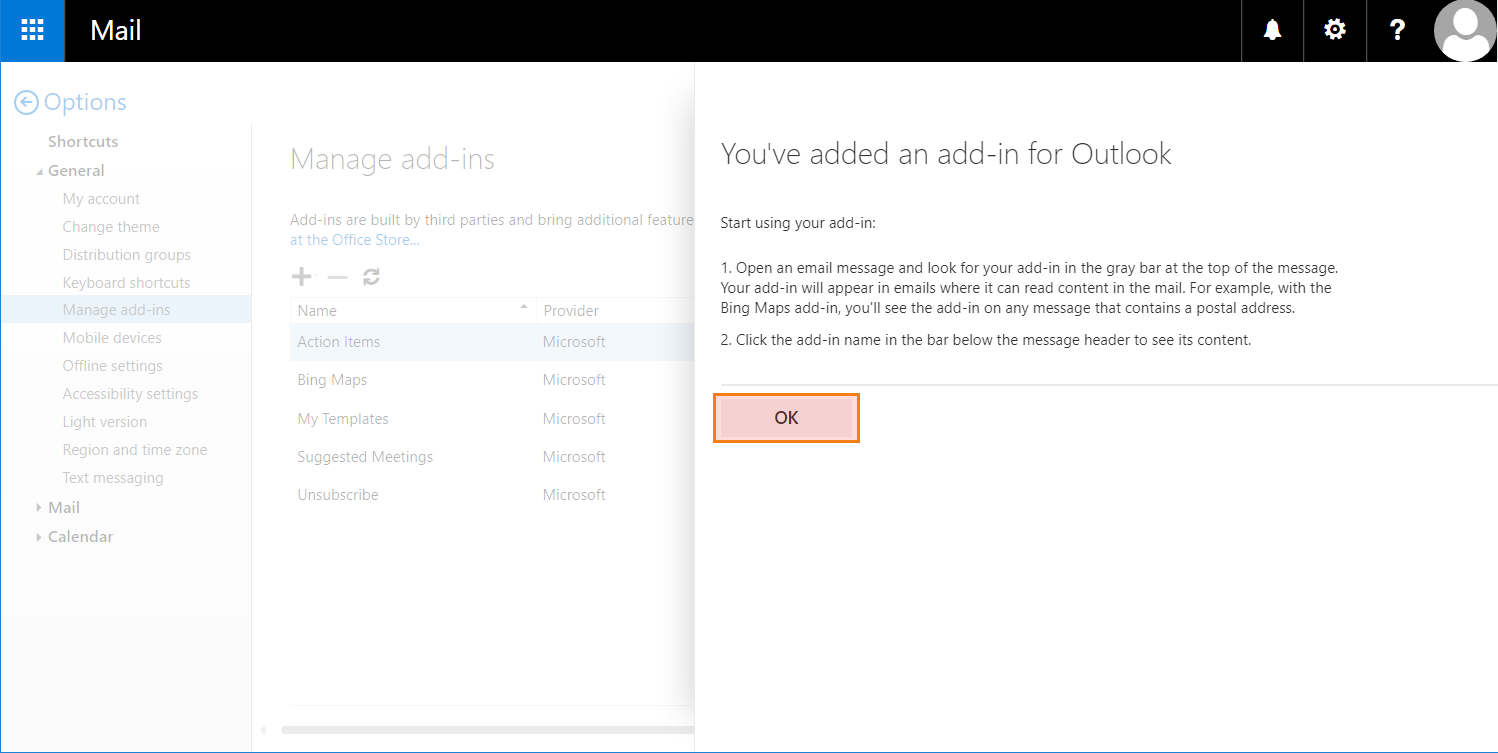The height and width of the screenshot is (753, 1498).
Task: Select Manage add-ins in sidebar
Action: point(116,310)
